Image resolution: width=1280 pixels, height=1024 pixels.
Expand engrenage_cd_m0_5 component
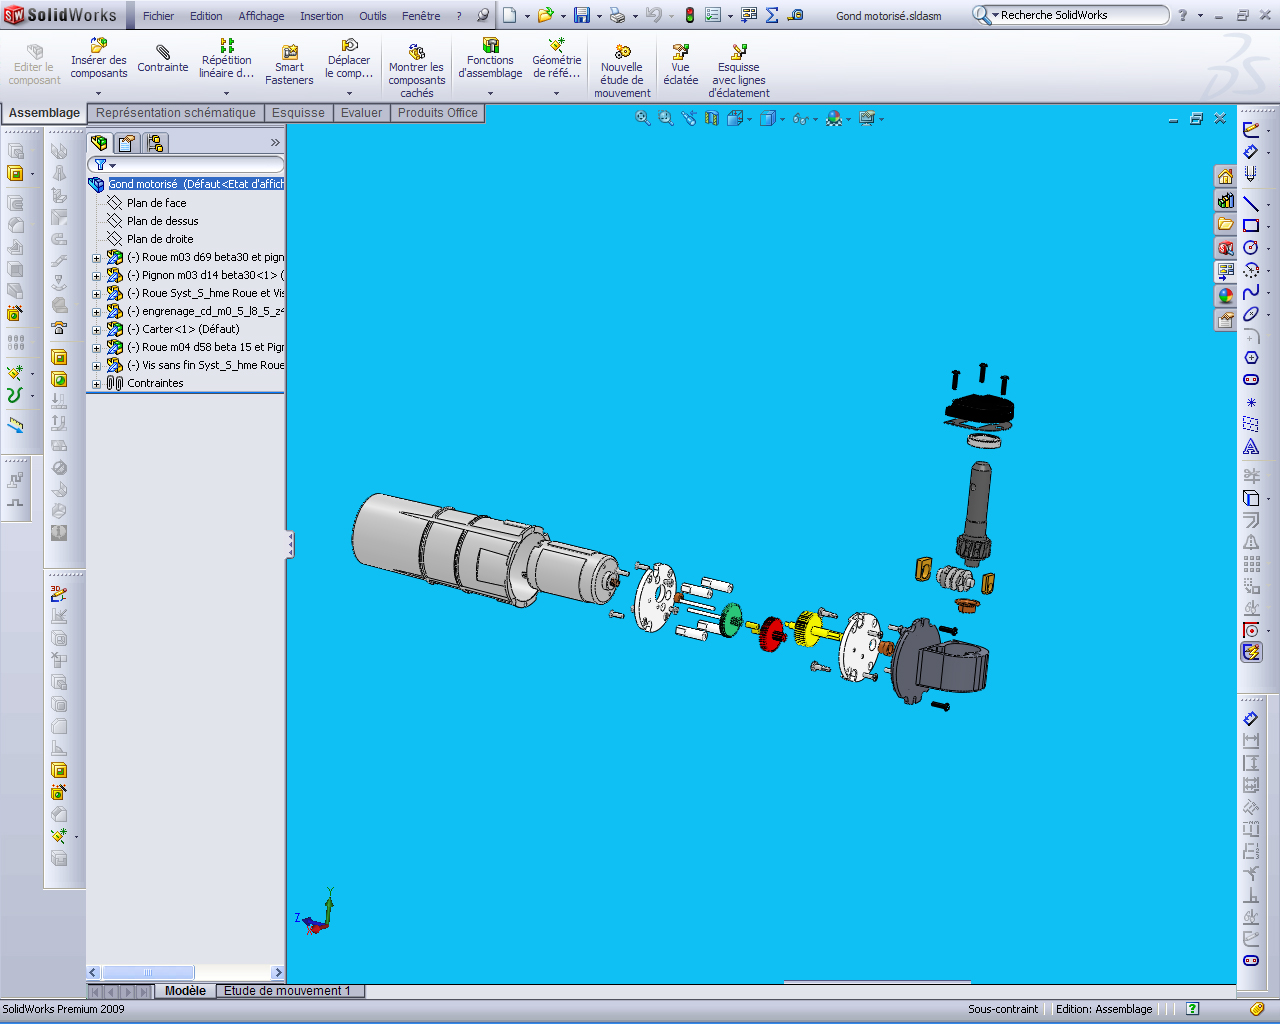click(96, 312)
